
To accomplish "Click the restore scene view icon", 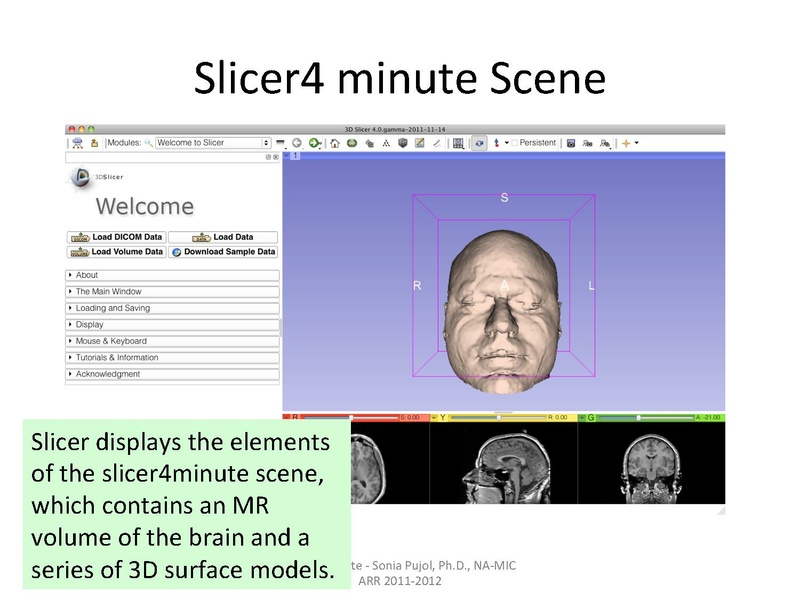I will click(x=605, y=143).
